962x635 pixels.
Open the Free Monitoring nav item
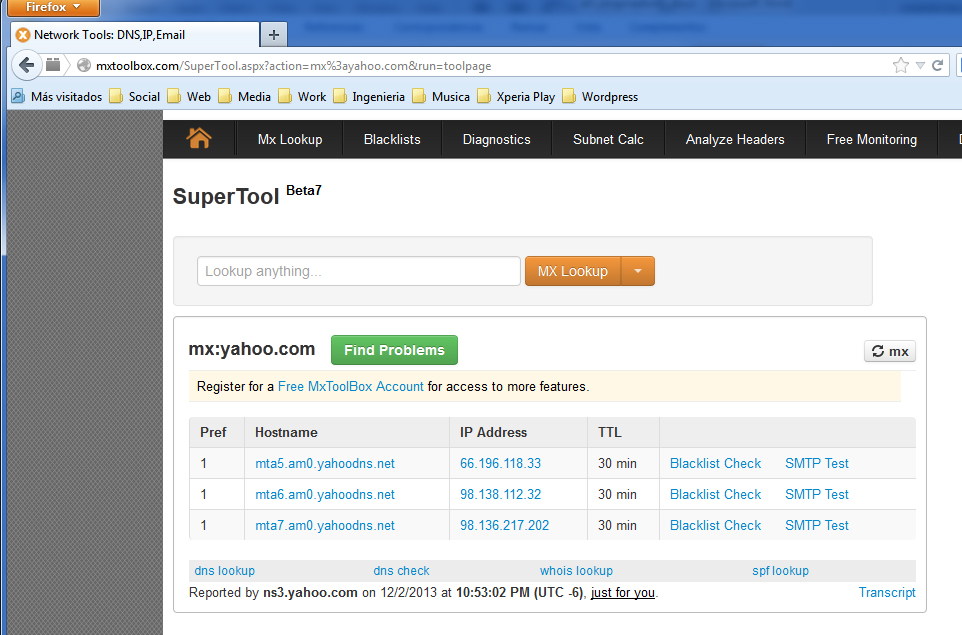pyautogui.click(x=872, y=139)
